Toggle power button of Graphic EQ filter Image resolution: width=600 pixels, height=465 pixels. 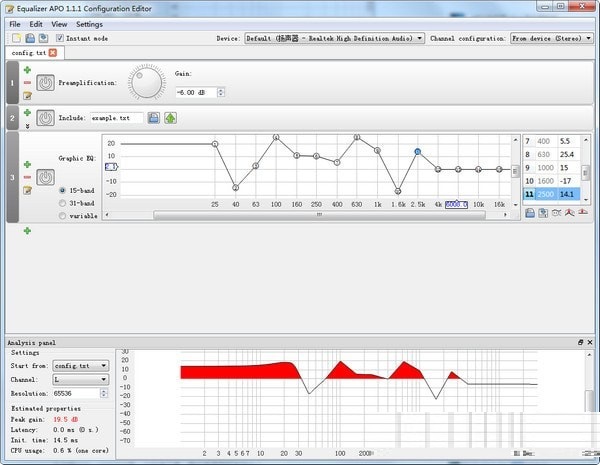[x=45, y=177]
